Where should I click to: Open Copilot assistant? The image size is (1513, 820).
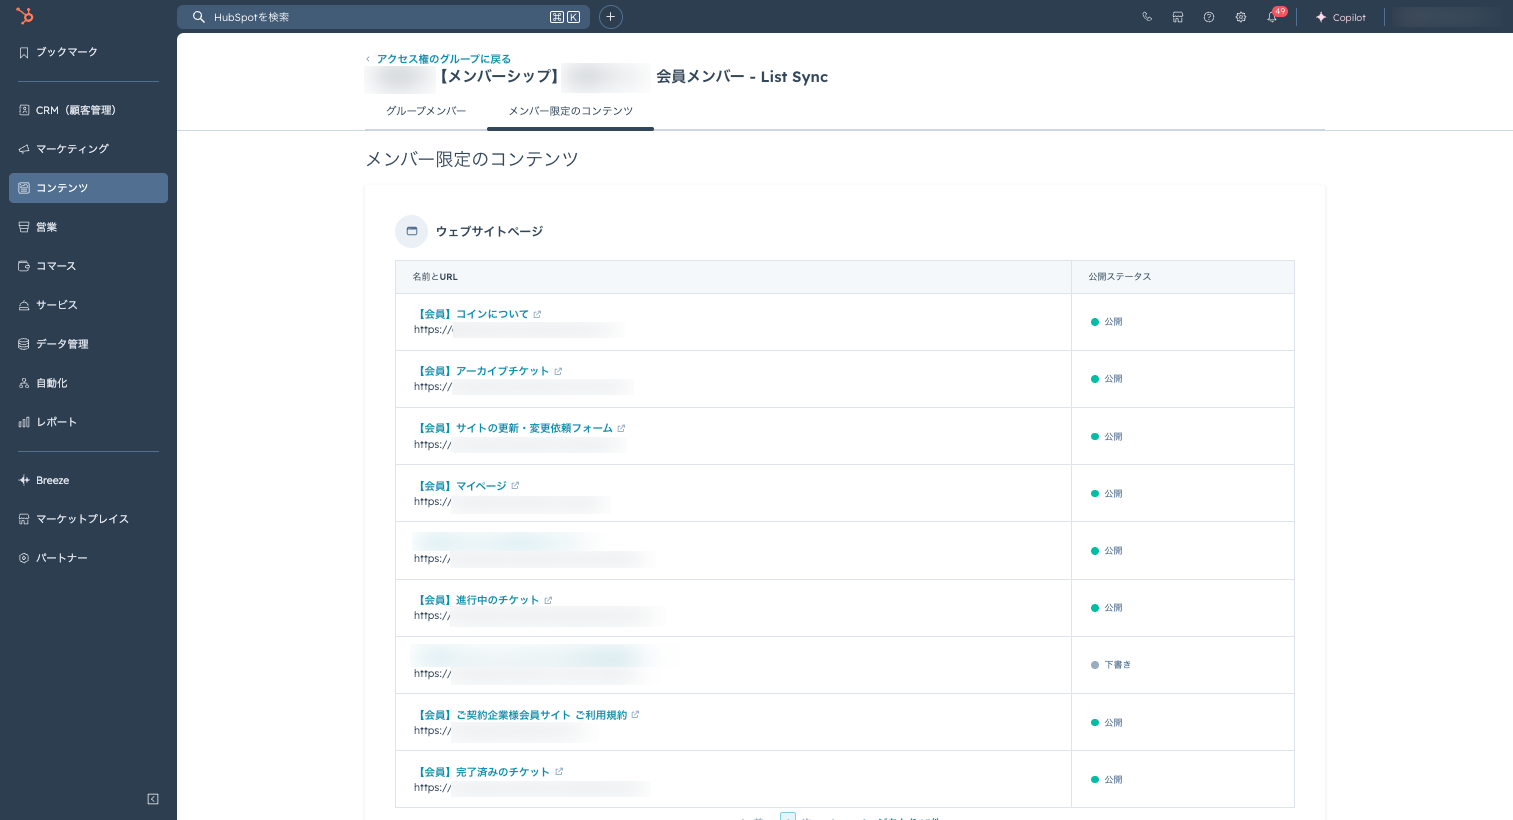(x=1340, y=17)
